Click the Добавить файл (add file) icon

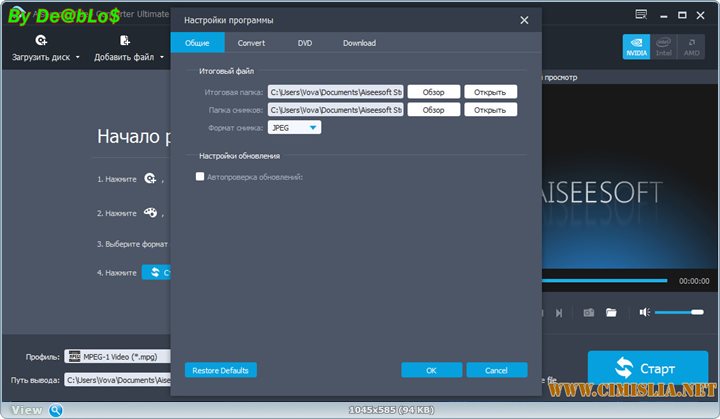click(125, 41)
